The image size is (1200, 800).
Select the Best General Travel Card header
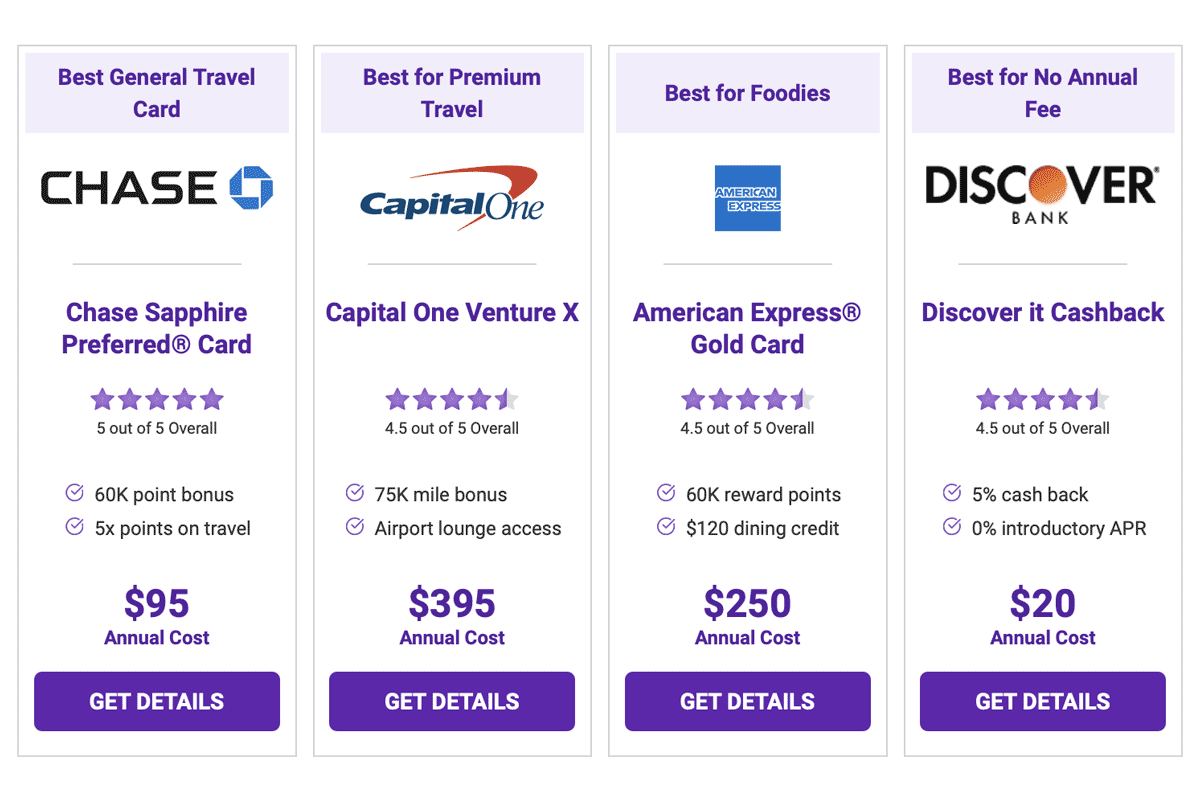coord(157,93)
